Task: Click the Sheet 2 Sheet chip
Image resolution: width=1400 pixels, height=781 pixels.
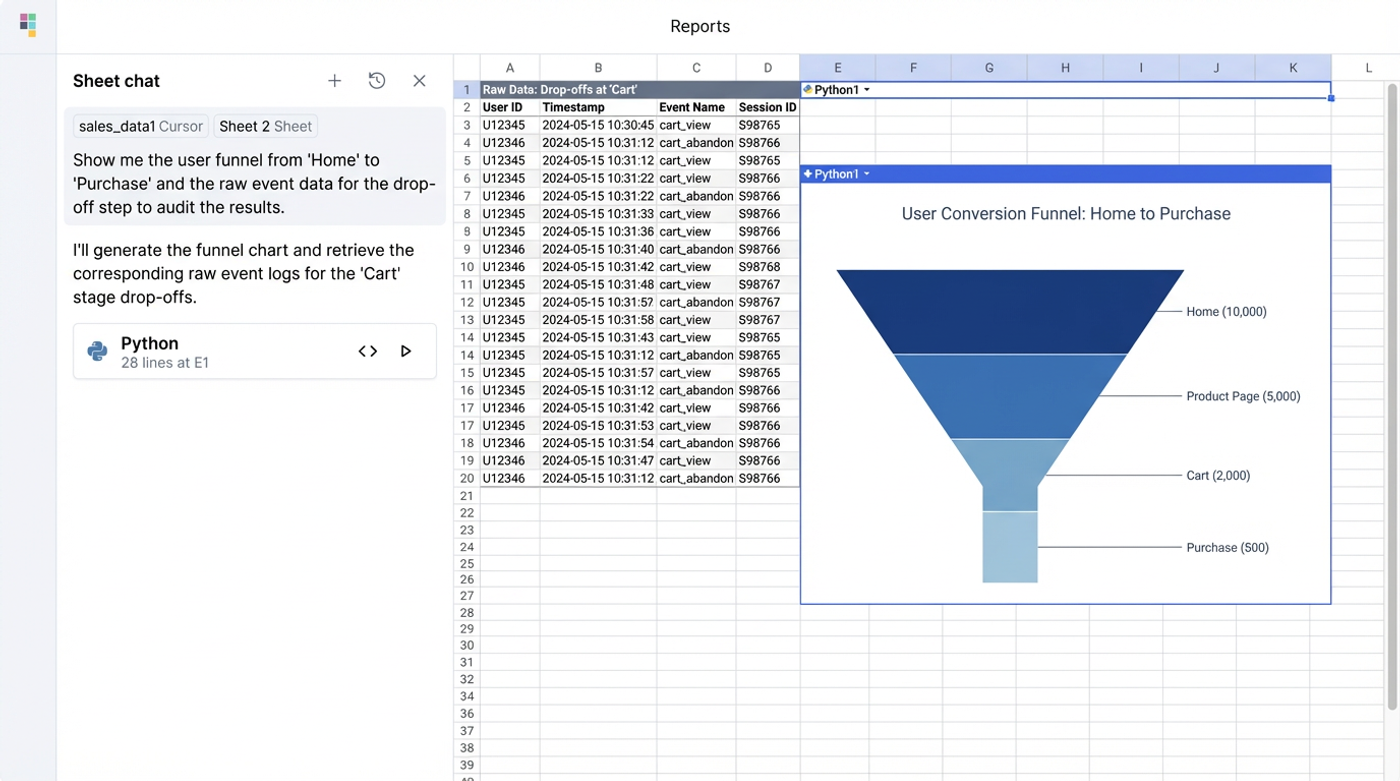Action: tap(265, 127)
